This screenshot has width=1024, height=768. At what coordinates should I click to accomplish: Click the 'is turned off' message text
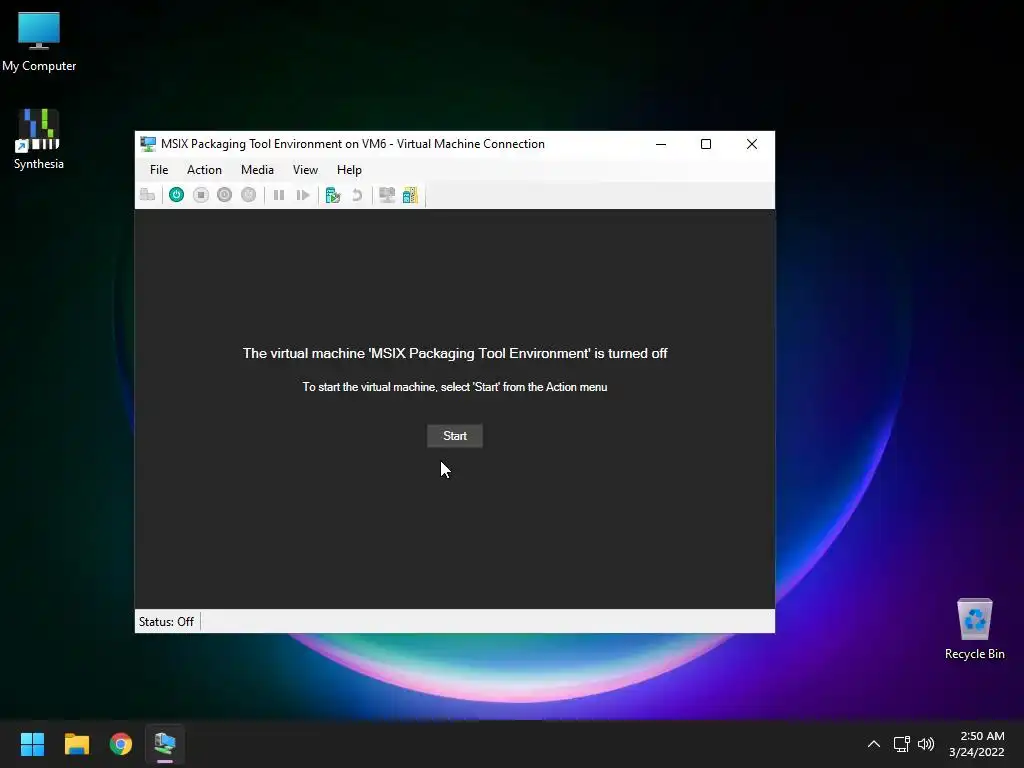455,353
